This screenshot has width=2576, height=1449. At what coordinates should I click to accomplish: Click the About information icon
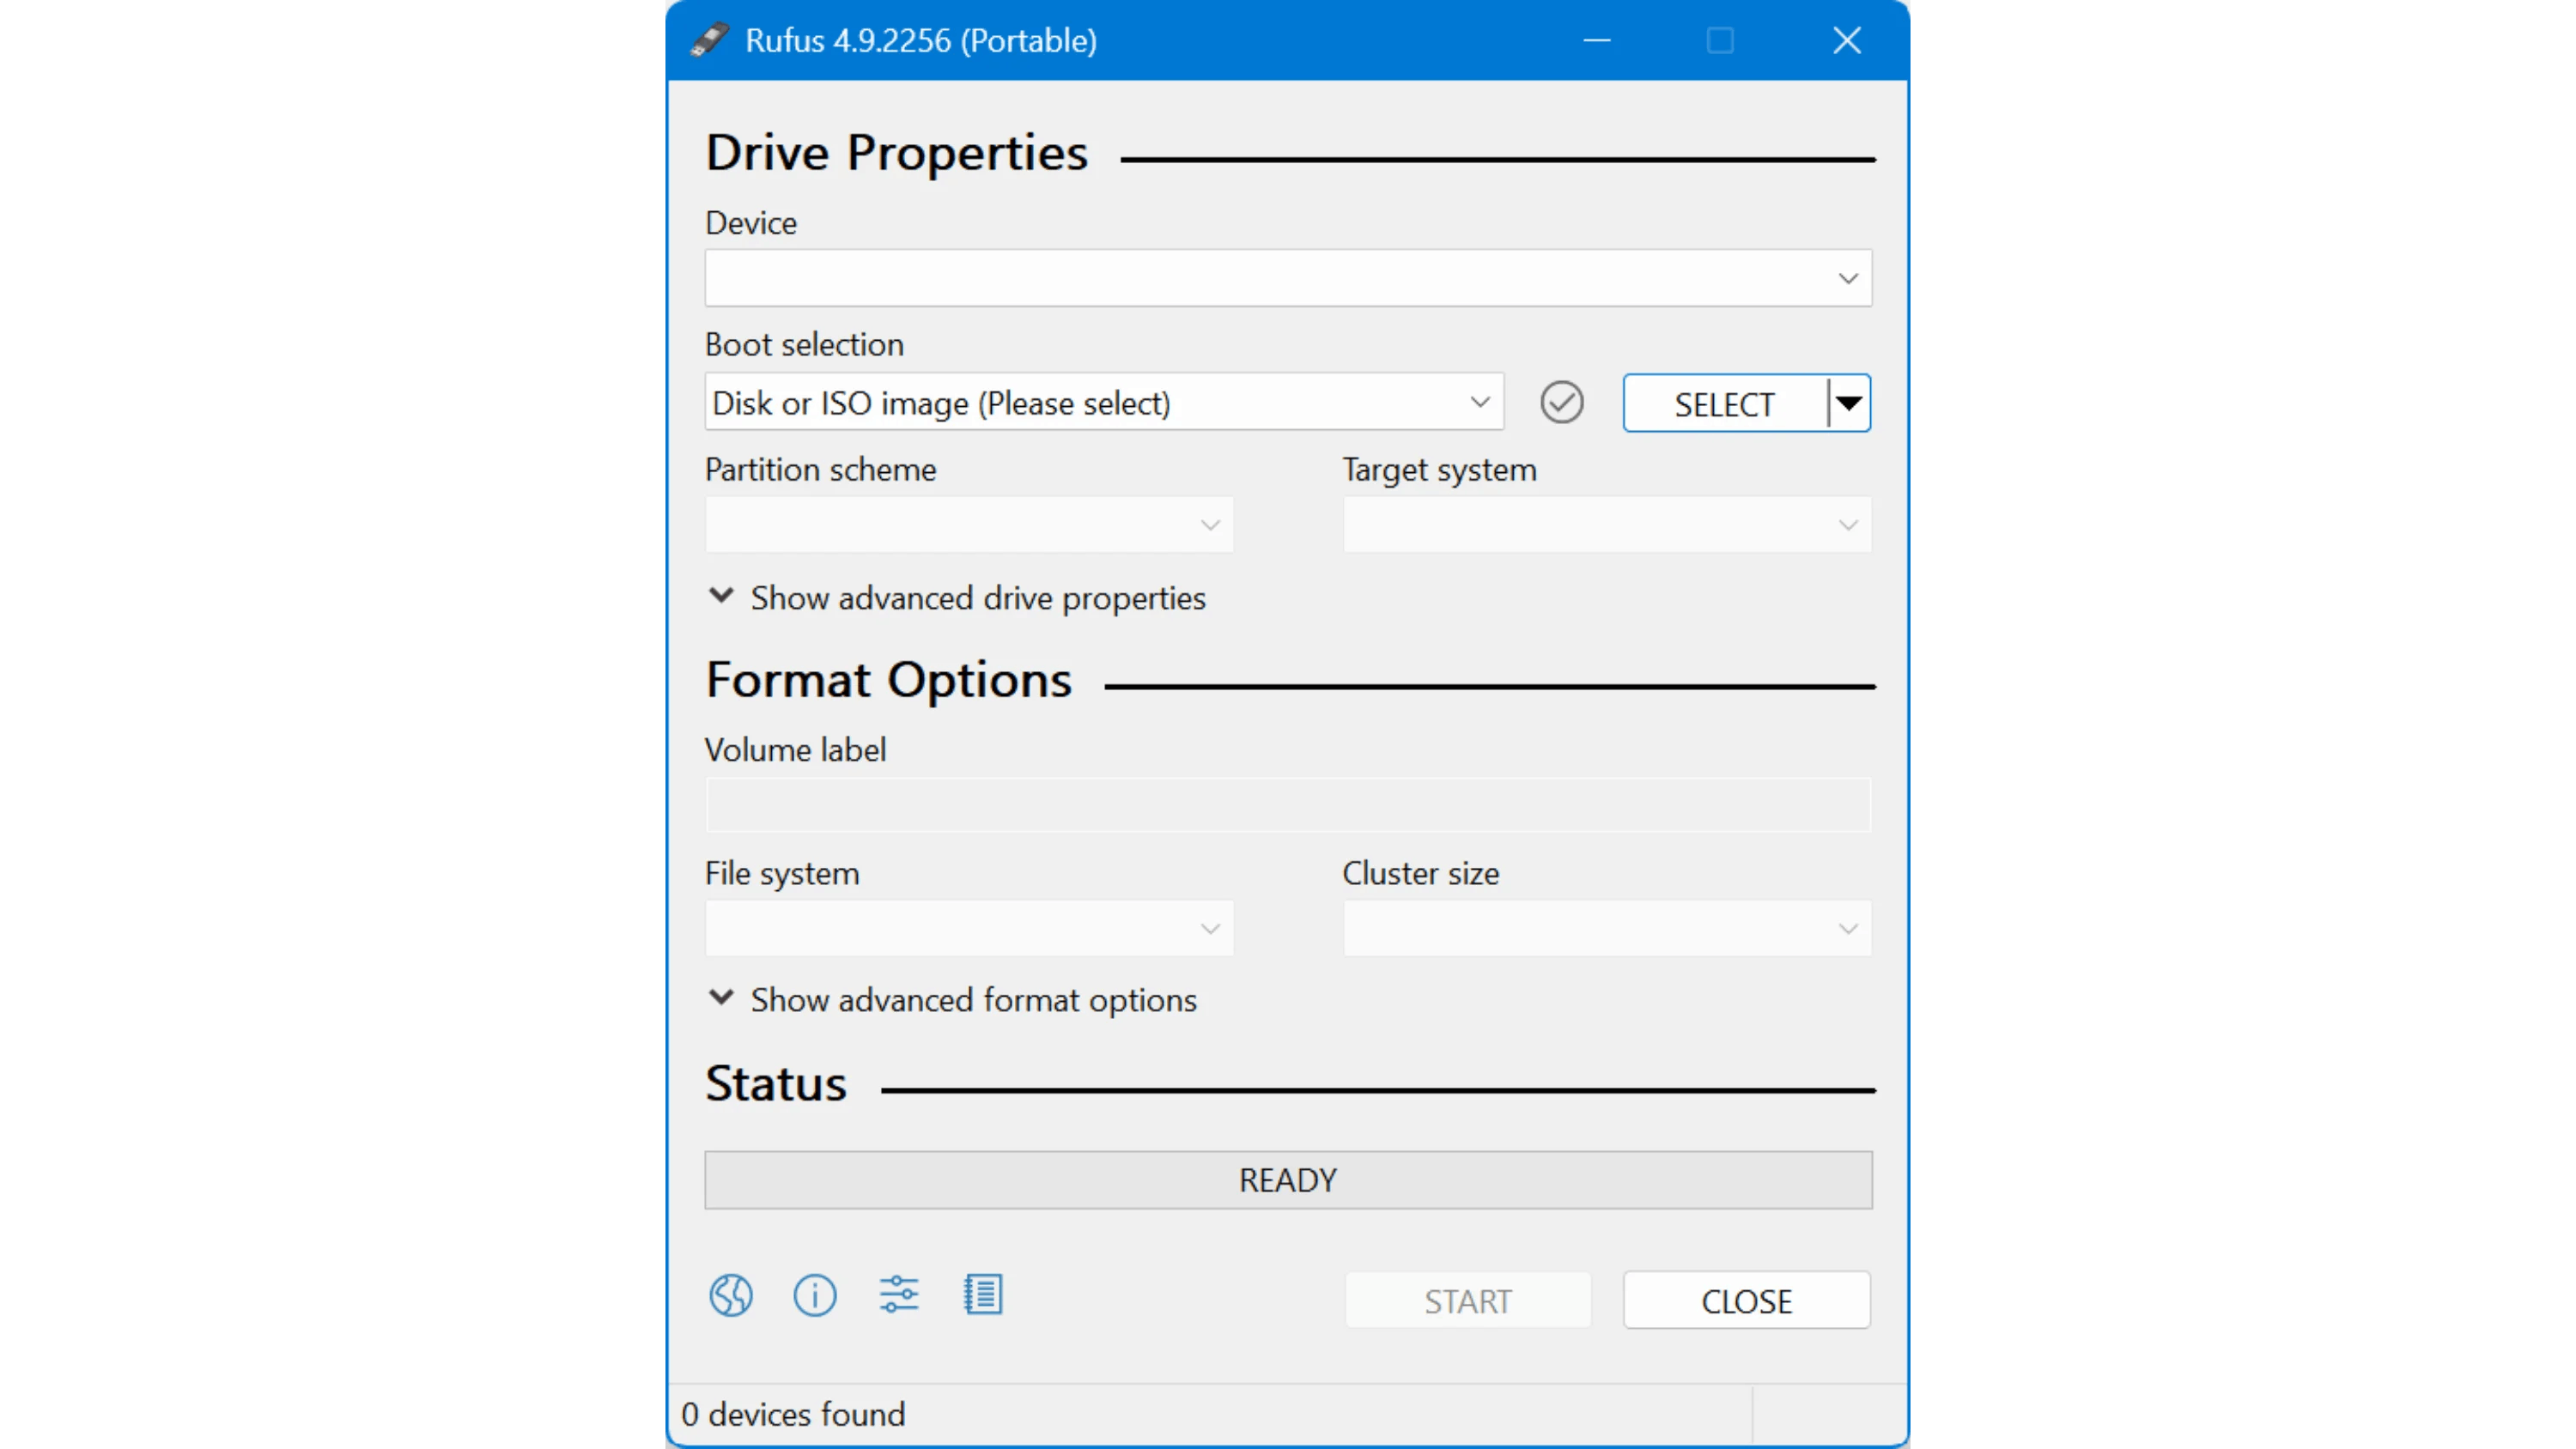coord(815,1296)
